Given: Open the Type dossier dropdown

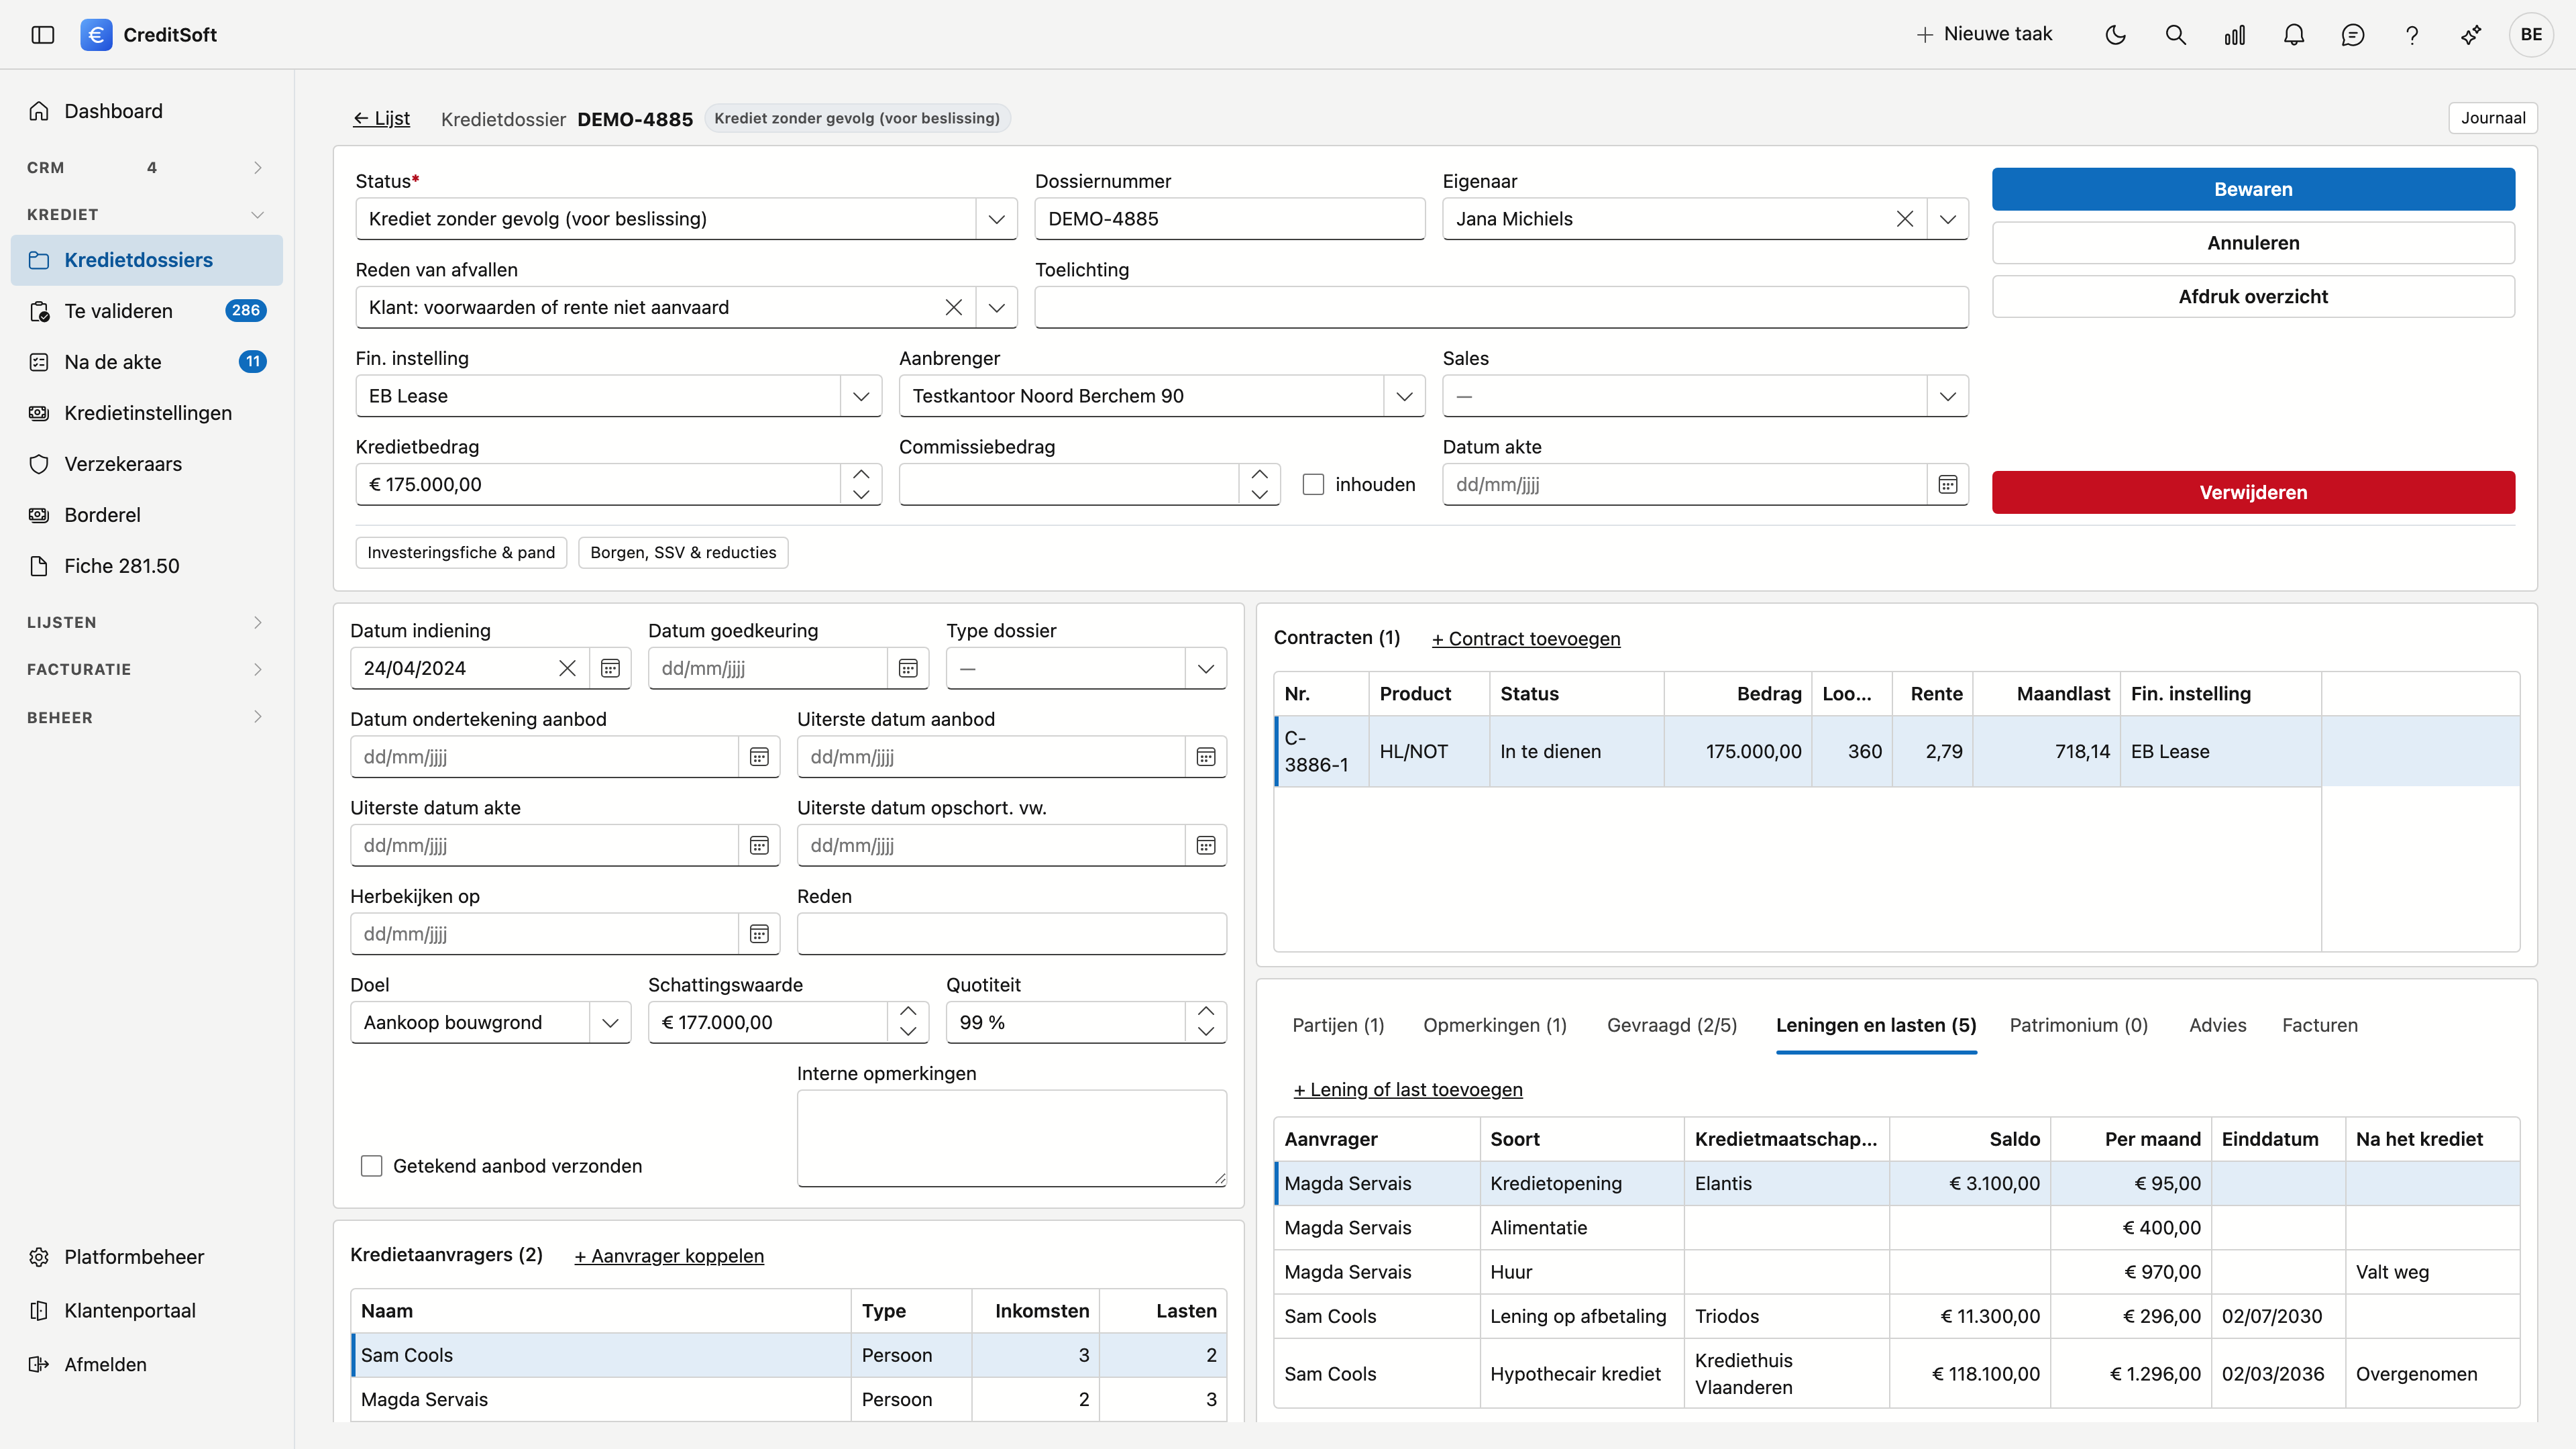Looking at the screenshot, I should coord(1206,668).
